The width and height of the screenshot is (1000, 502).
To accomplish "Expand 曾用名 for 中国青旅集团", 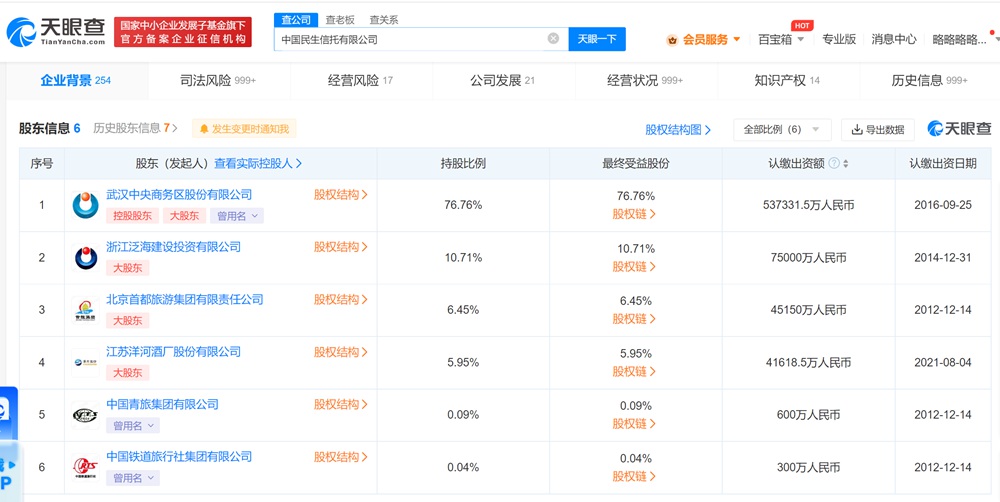I will pyautogui.click(x=133, y=425).
